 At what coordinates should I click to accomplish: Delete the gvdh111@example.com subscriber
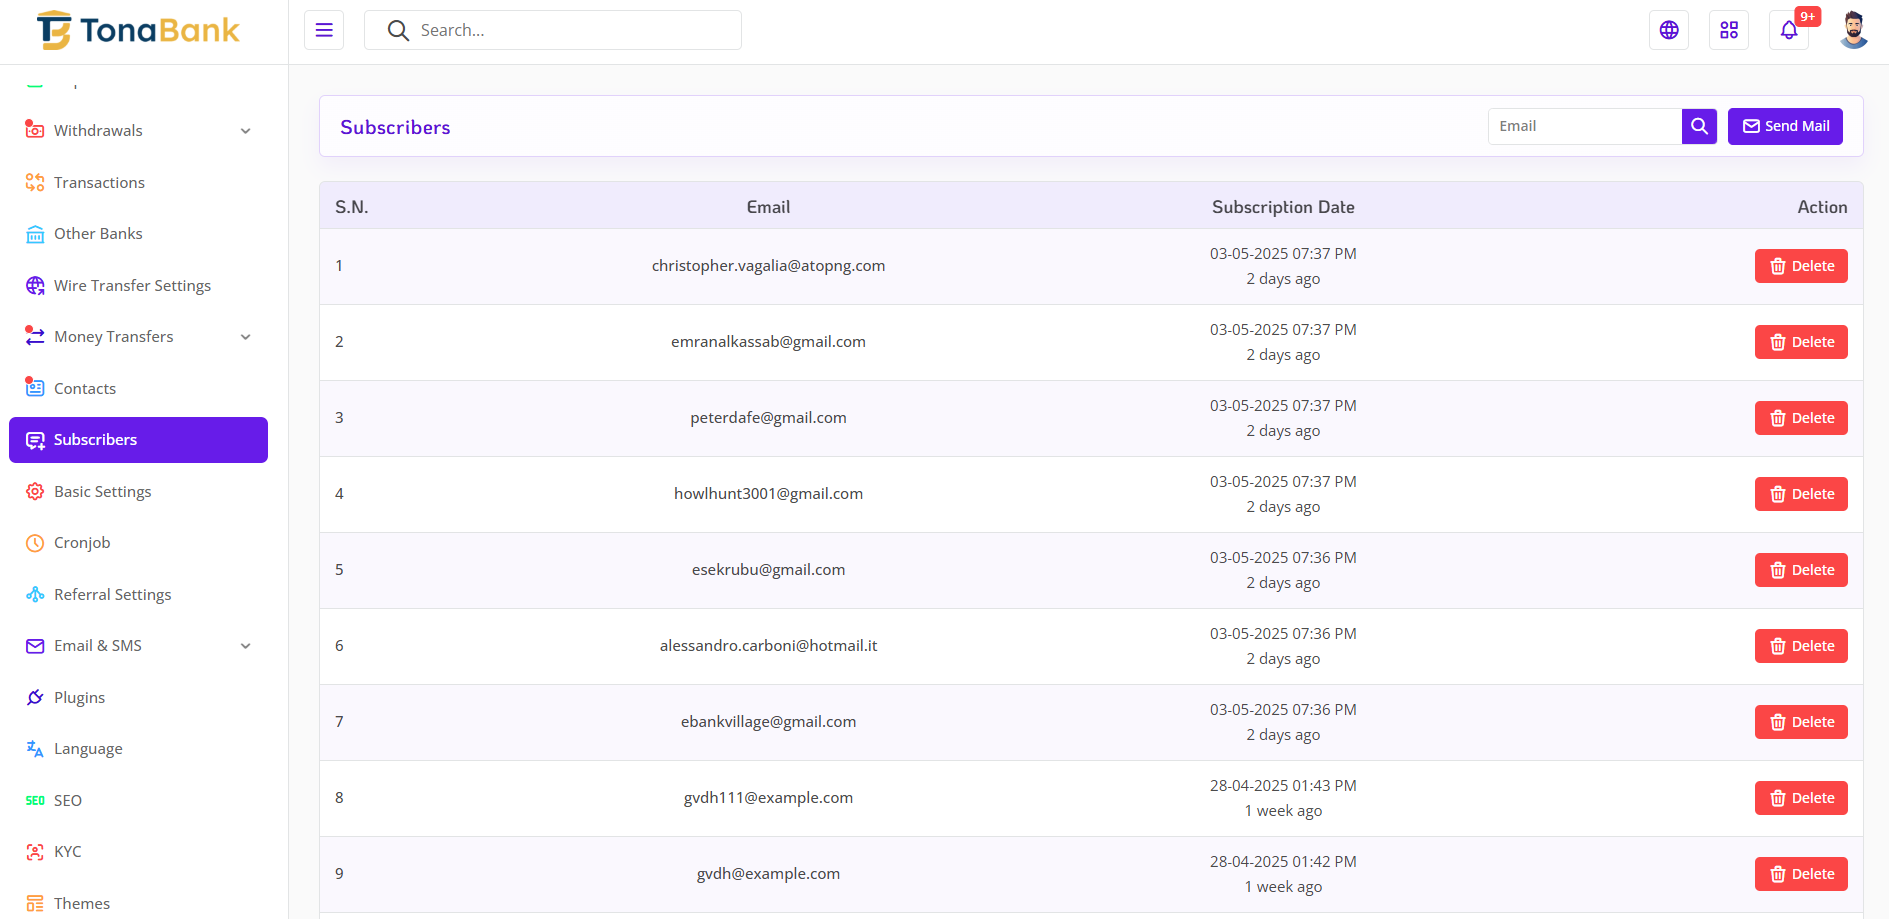click(x=1800, y=798)
